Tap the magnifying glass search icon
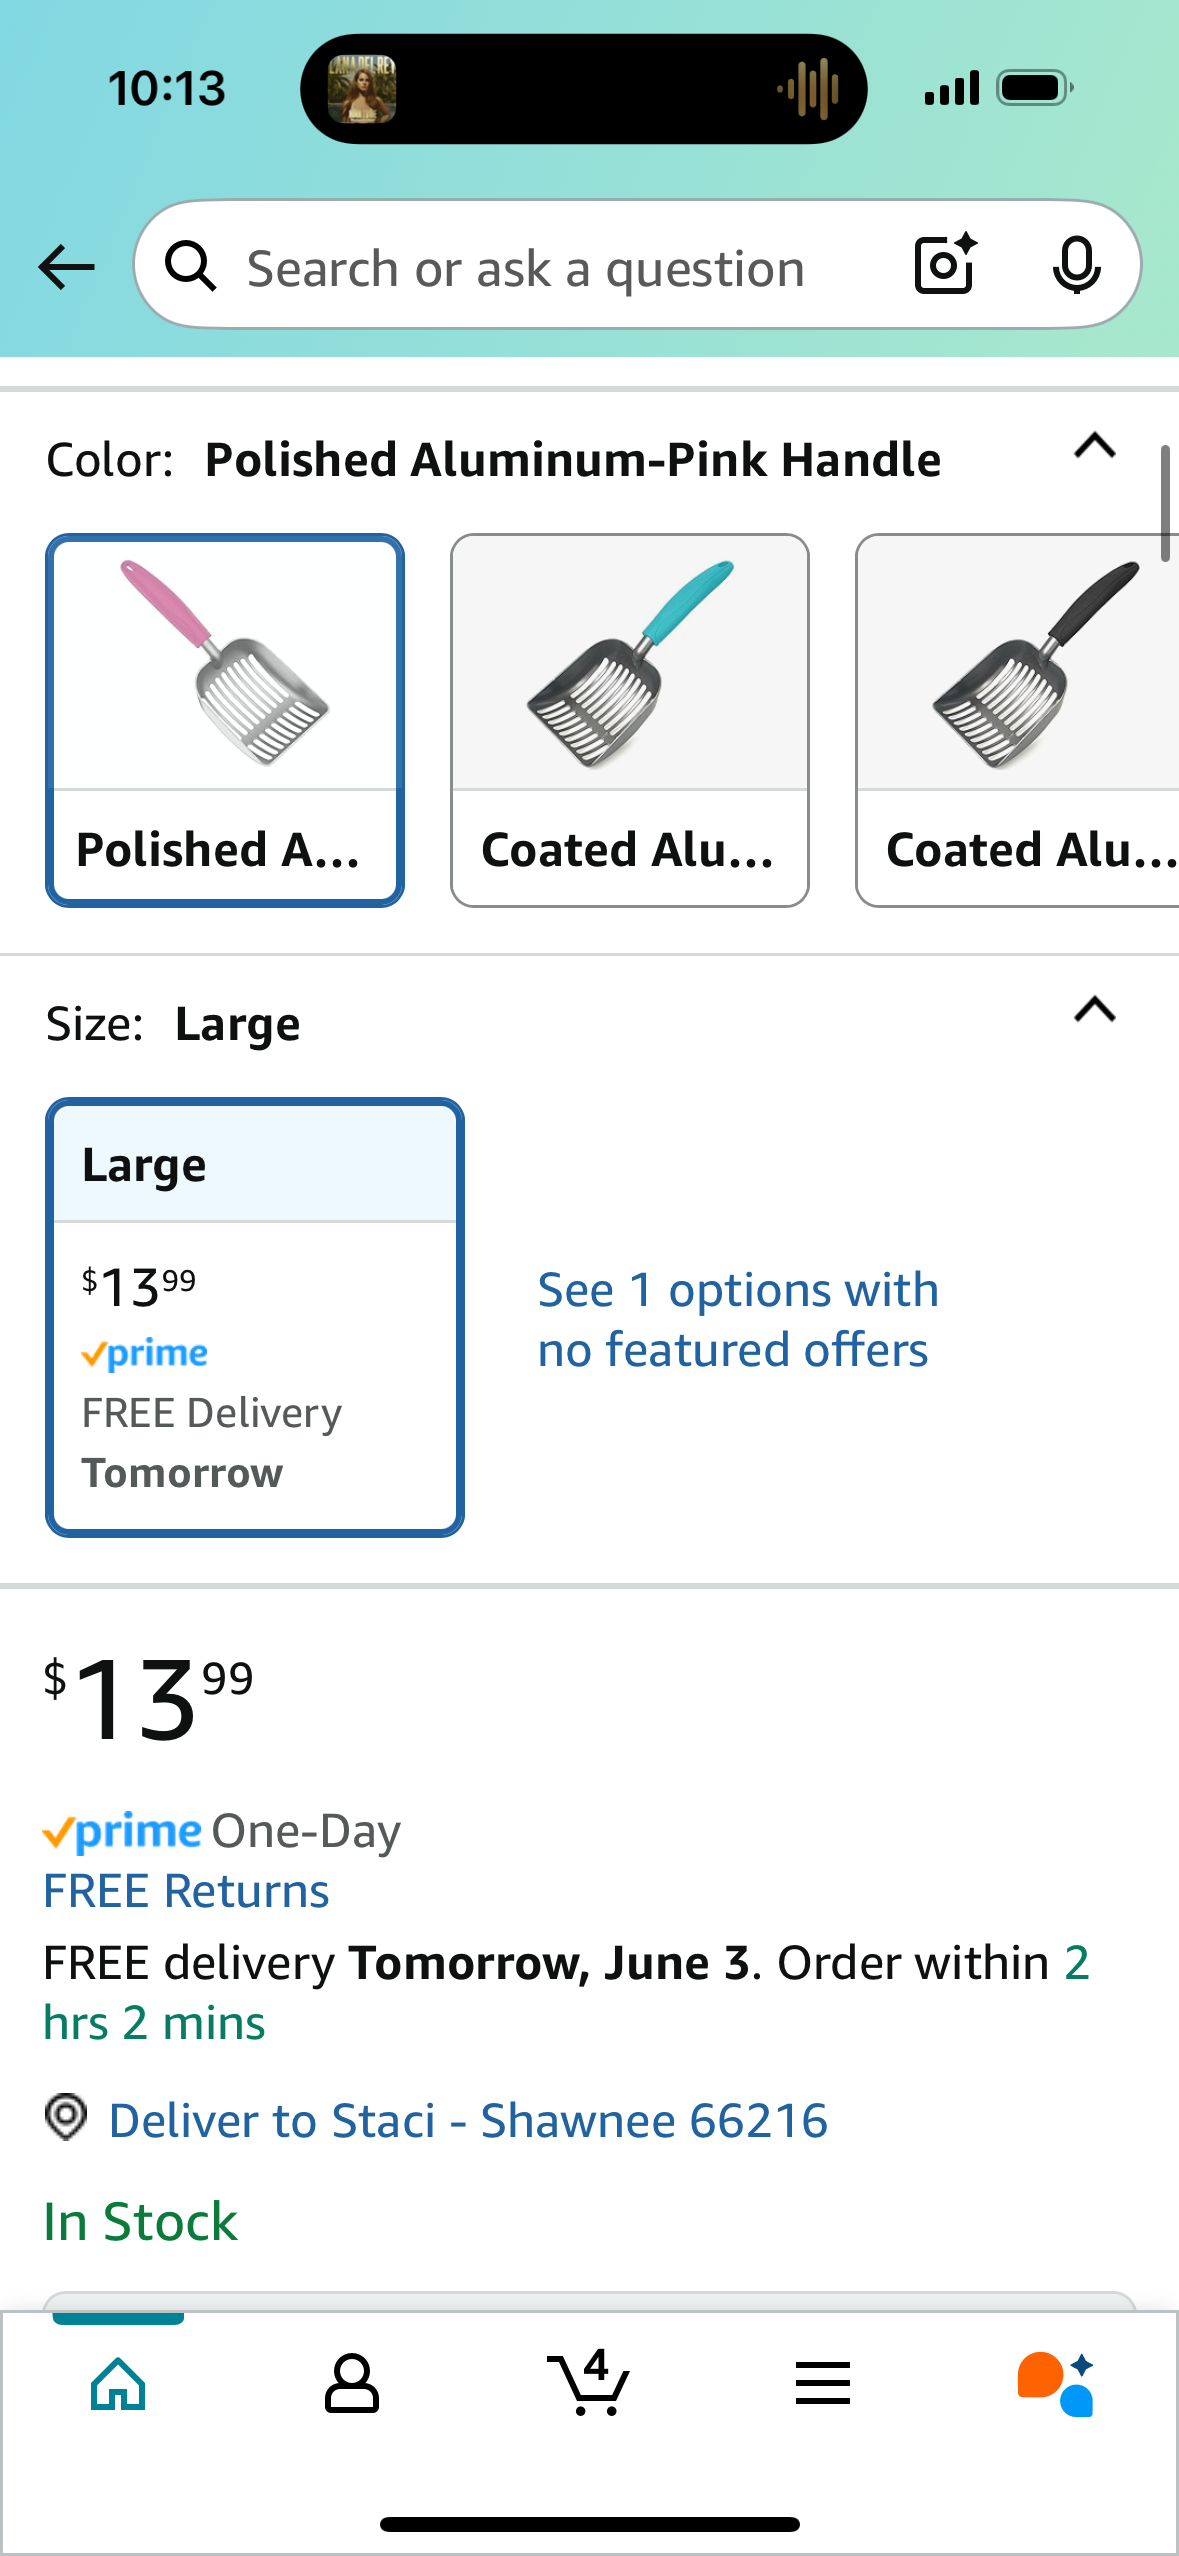 [x=190, y=267]
